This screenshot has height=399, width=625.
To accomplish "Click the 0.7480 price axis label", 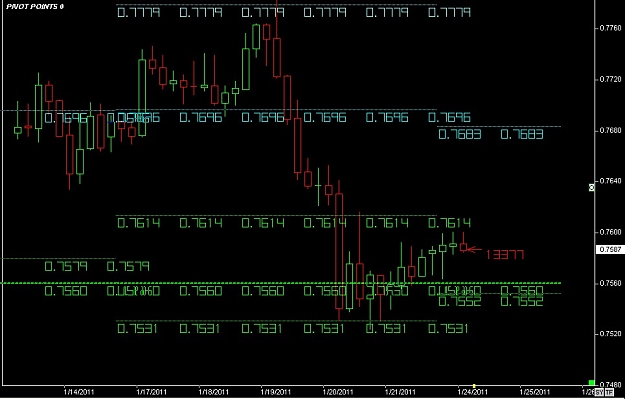I will [610, 385].
